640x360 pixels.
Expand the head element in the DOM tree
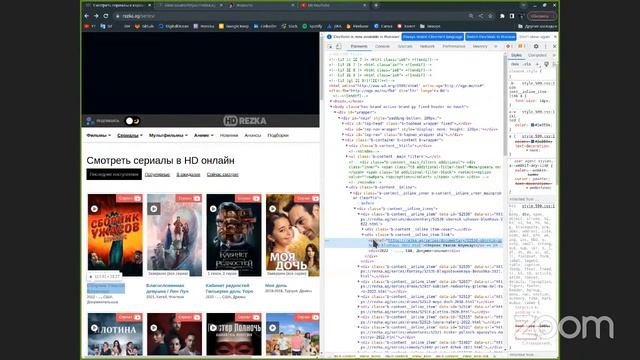(x=331, y=101)
